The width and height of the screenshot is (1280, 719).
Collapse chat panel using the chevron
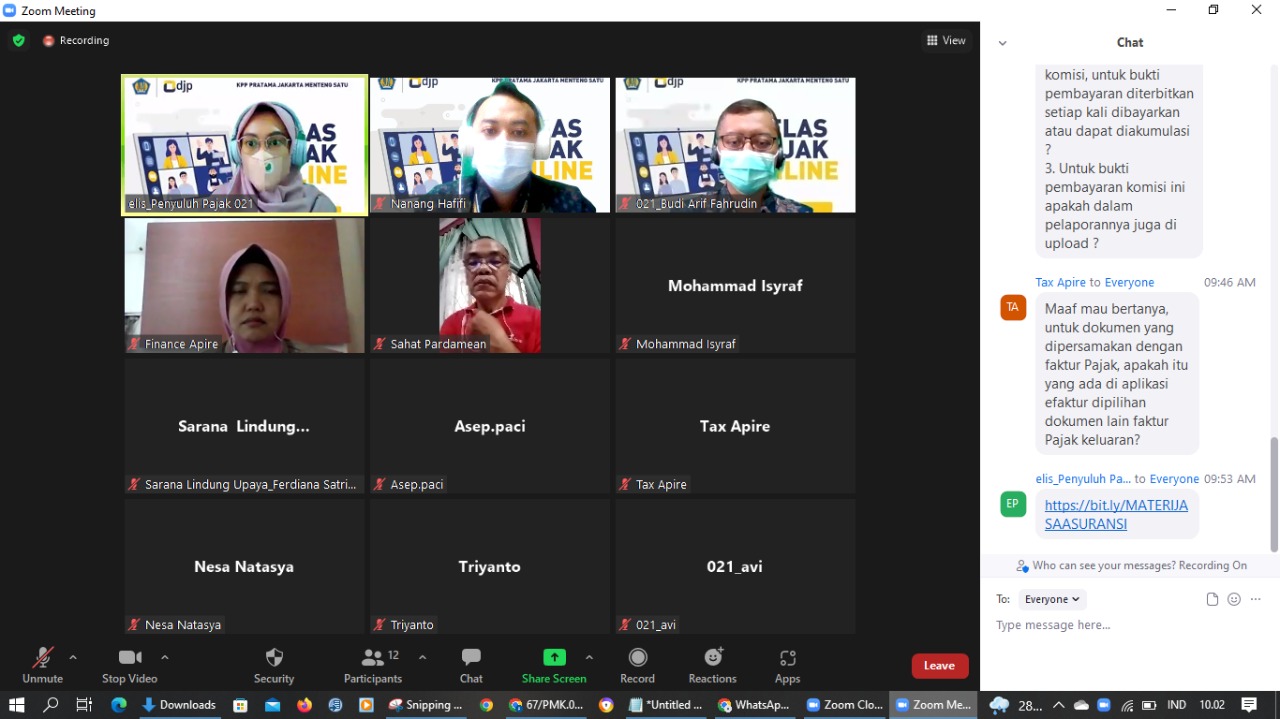pos(1003,43)
